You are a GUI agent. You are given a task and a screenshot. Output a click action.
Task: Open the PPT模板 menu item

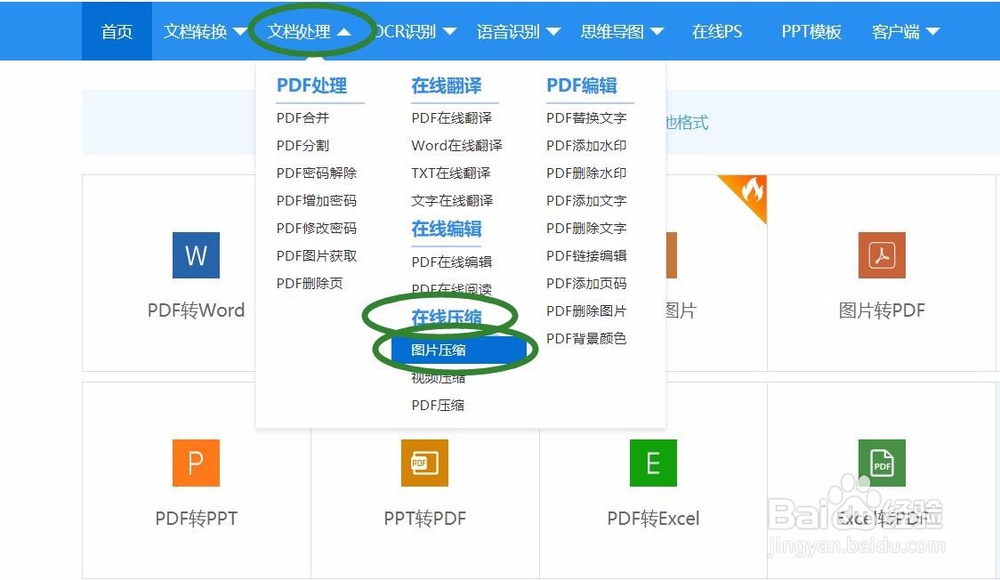810,31
